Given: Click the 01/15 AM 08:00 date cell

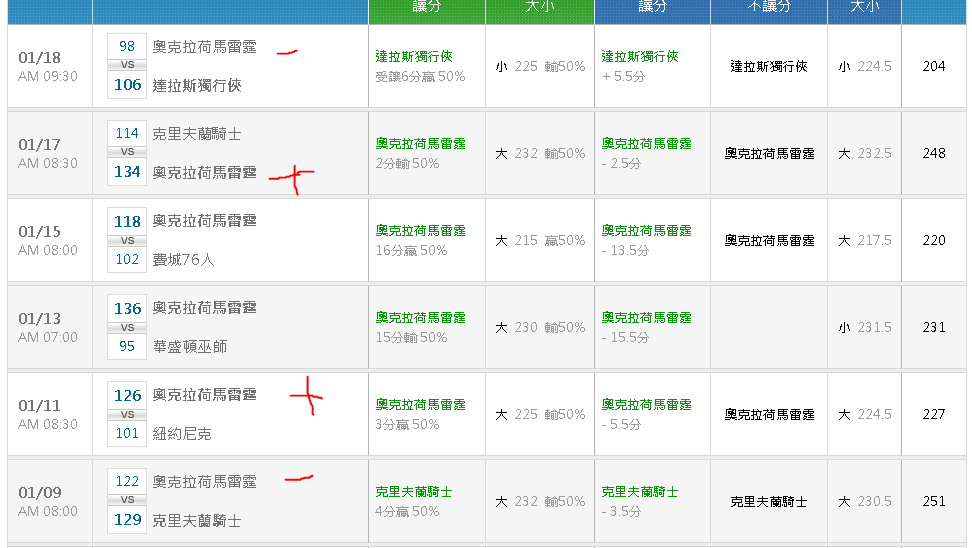Looking at the screenshot, I should click(50, 240).
